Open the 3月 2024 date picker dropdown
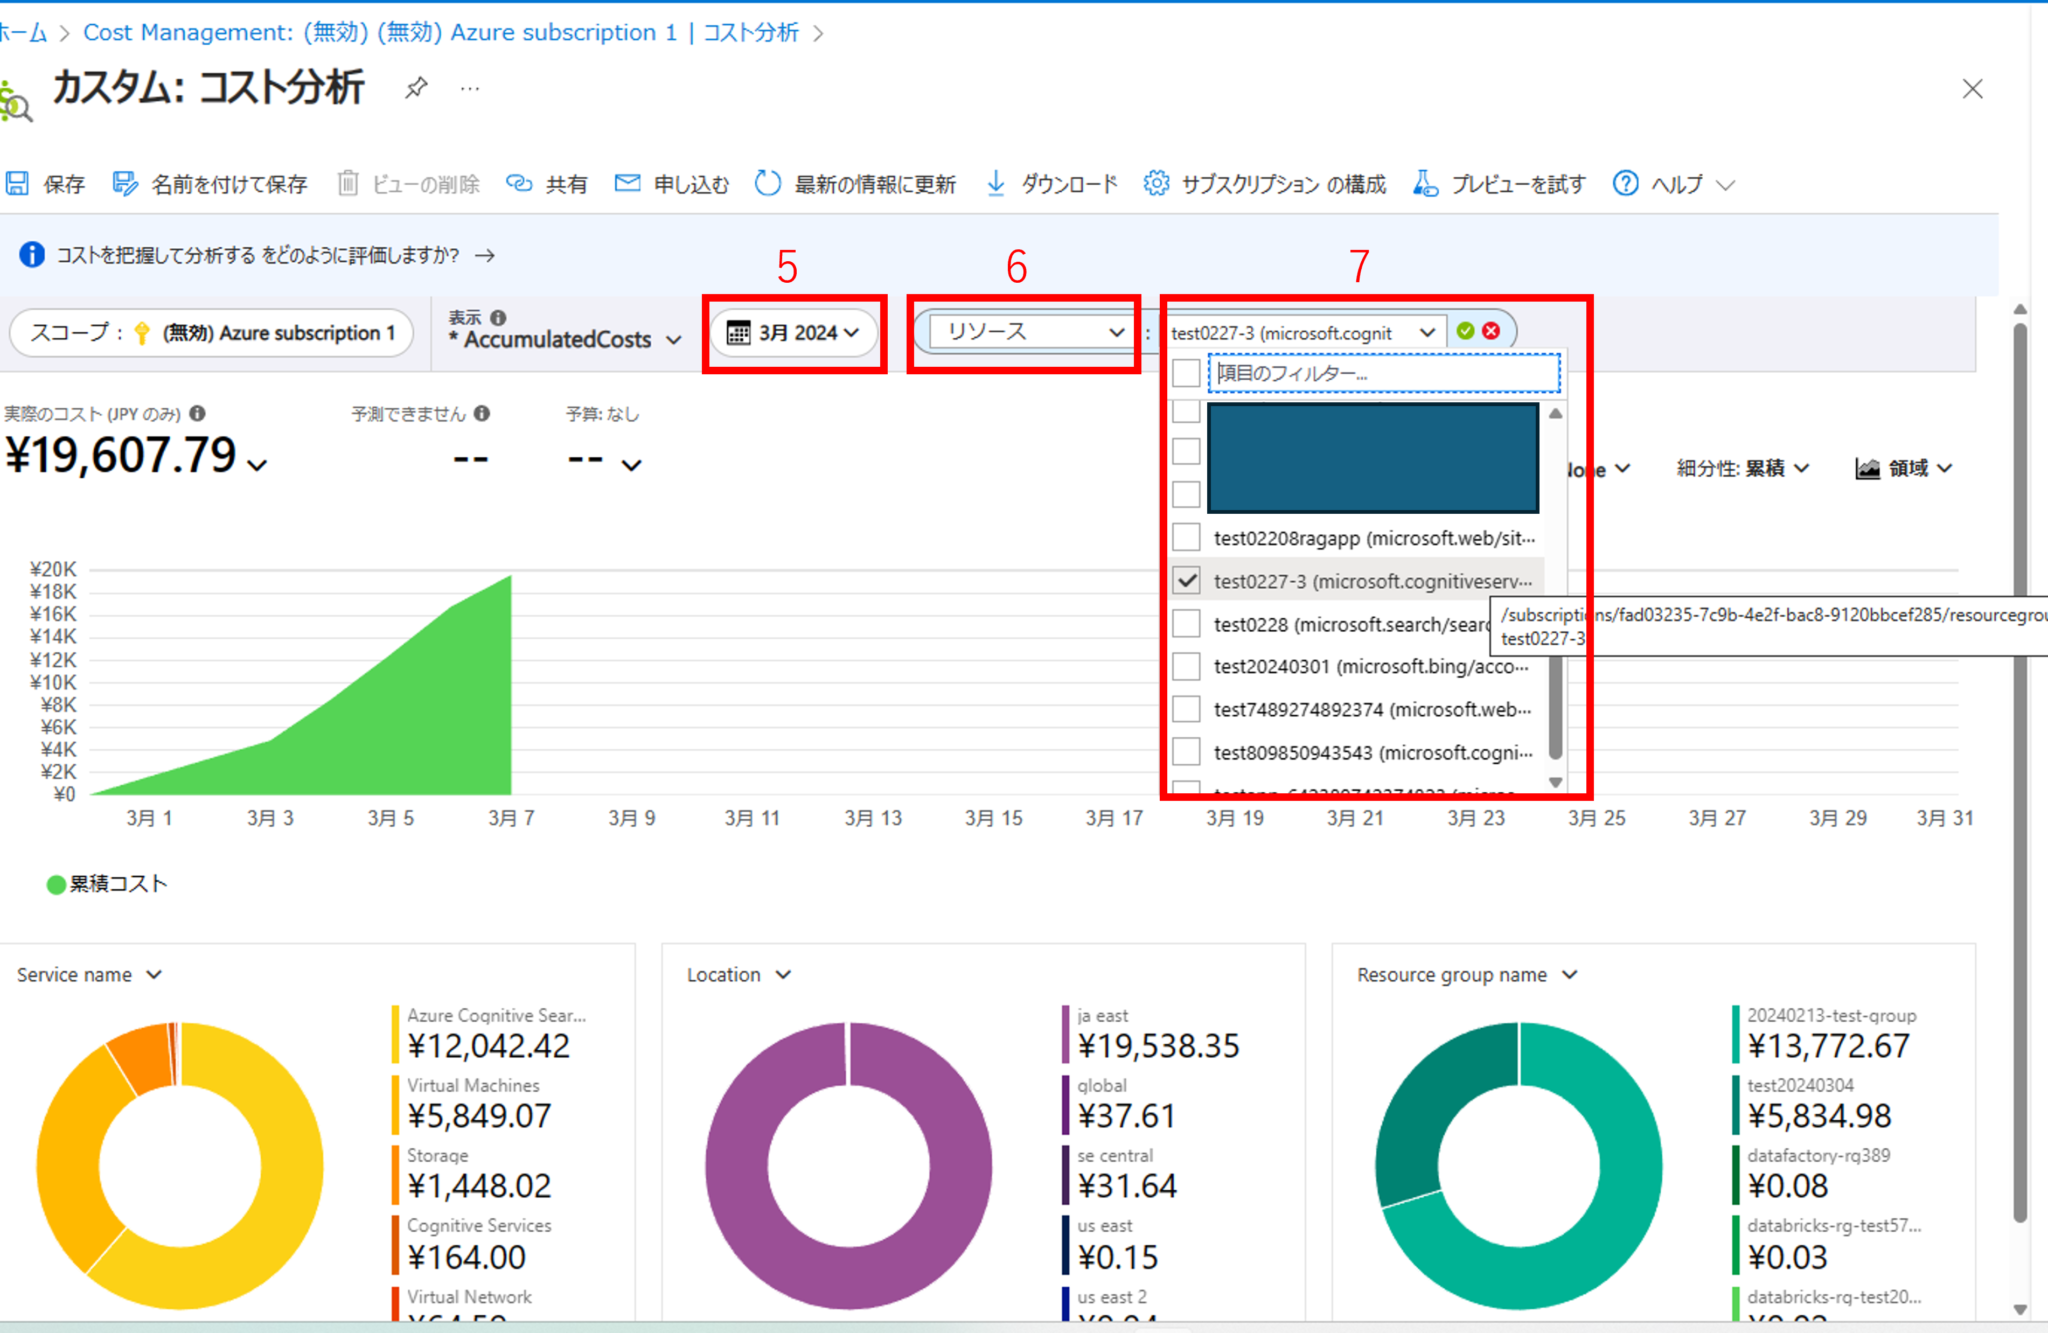The height and width of the screenshot is (1333, 2048). [x=794, y=333]
